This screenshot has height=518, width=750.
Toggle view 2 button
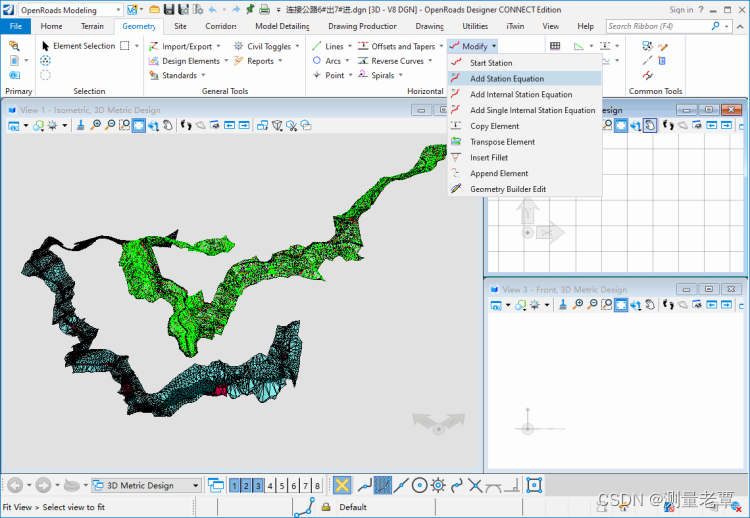click(x=246, y=486)
